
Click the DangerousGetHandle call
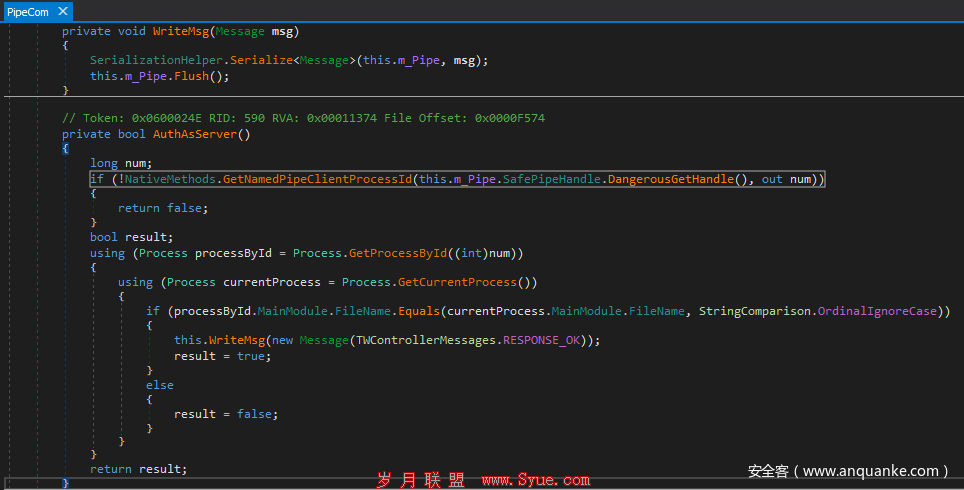pyautogui.click(x=671, y=179)
